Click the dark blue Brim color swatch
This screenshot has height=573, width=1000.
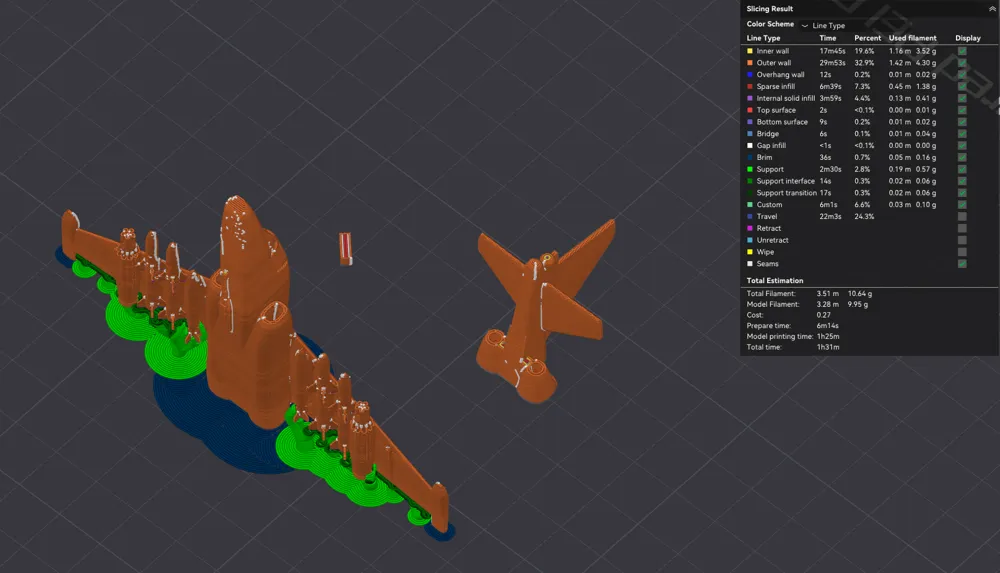(x=750, y=158)
